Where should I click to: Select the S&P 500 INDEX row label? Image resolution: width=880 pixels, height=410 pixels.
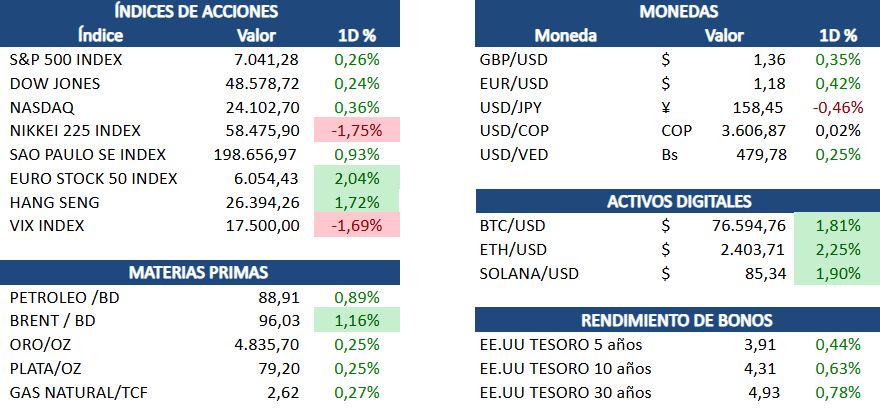click(x=65, y=60)
